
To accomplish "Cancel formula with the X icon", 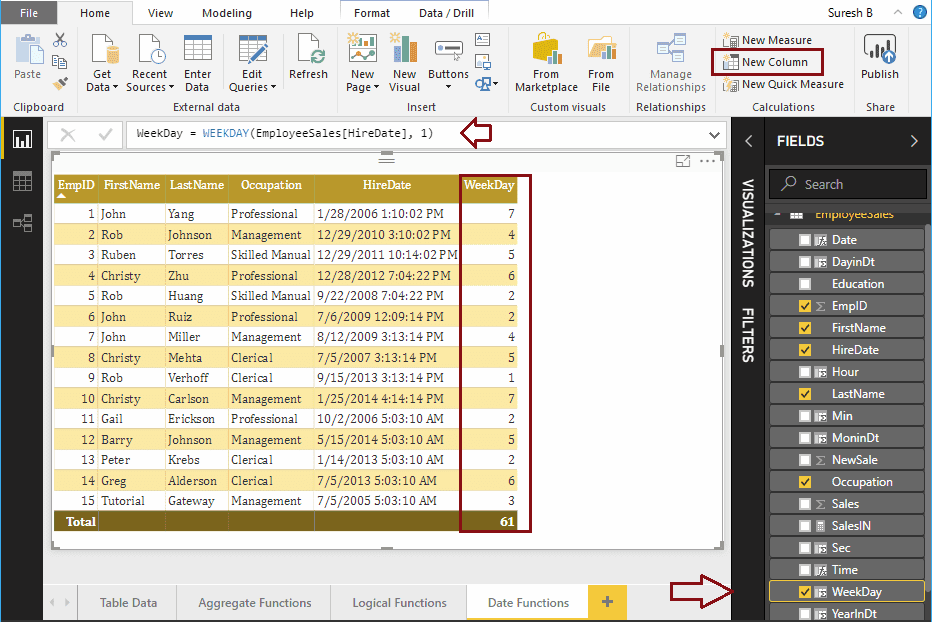I will [68, 134].
